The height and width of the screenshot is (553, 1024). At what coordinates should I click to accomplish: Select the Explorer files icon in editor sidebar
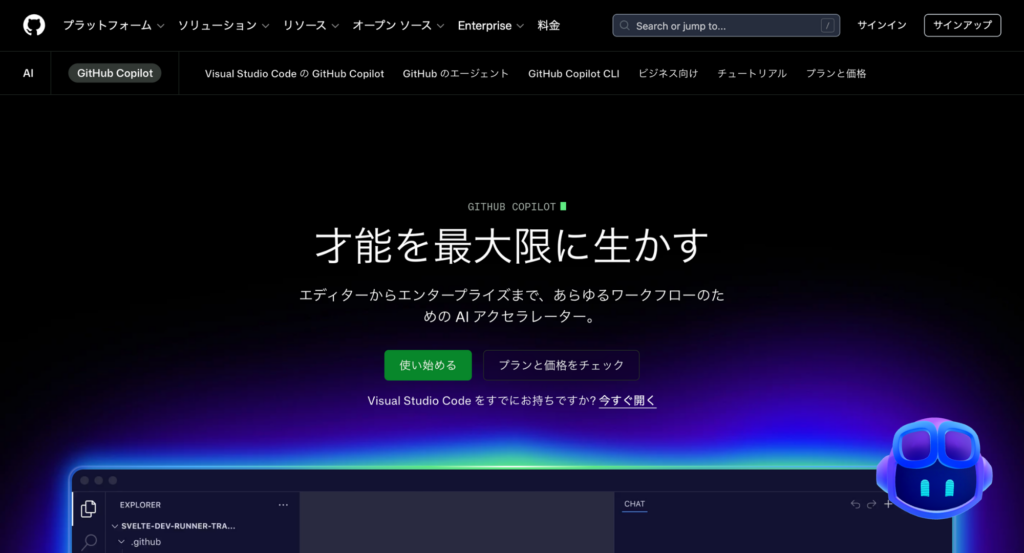tap(88, 509)
